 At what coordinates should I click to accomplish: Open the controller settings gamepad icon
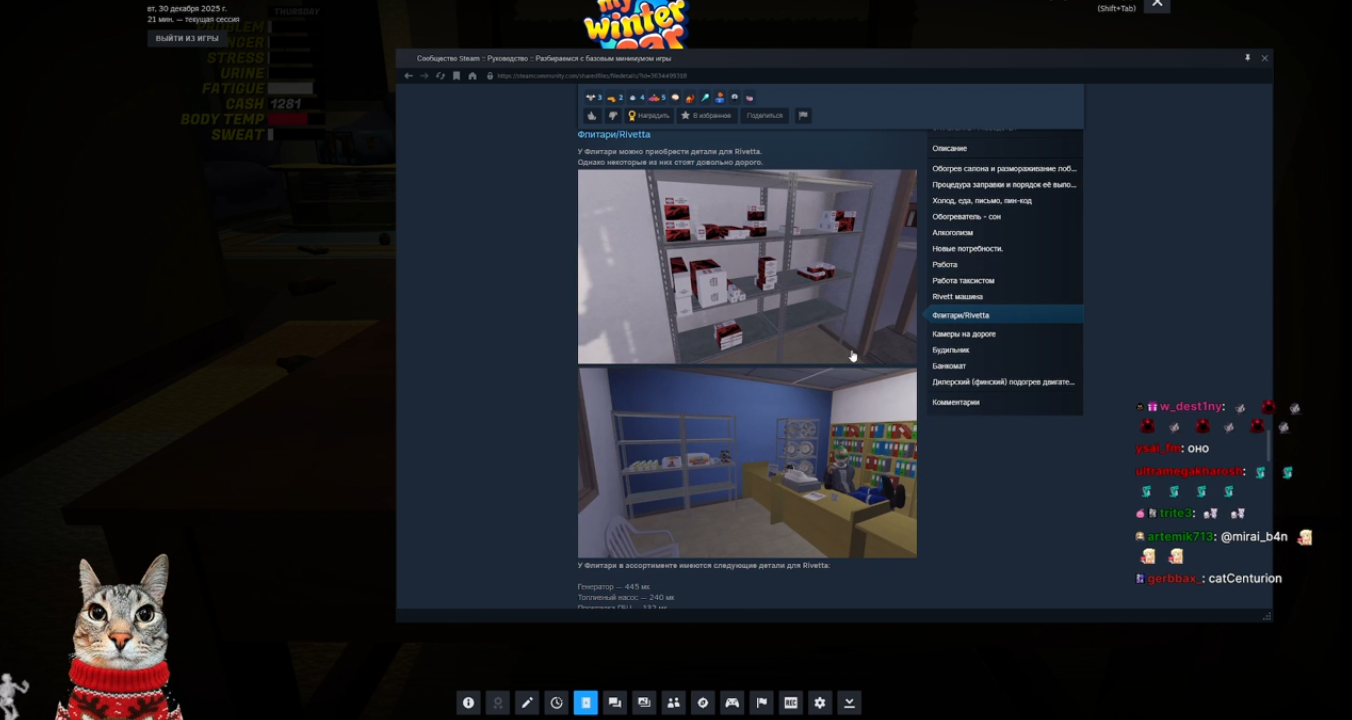coord(732,703)
